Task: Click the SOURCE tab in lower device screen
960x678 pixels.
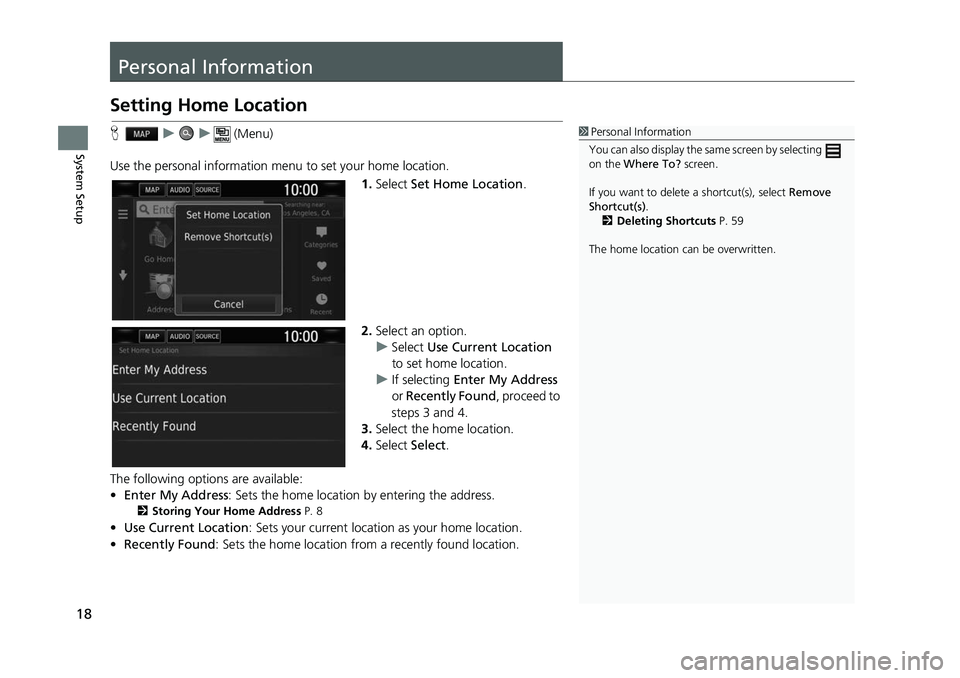Action: coord(207,336)
